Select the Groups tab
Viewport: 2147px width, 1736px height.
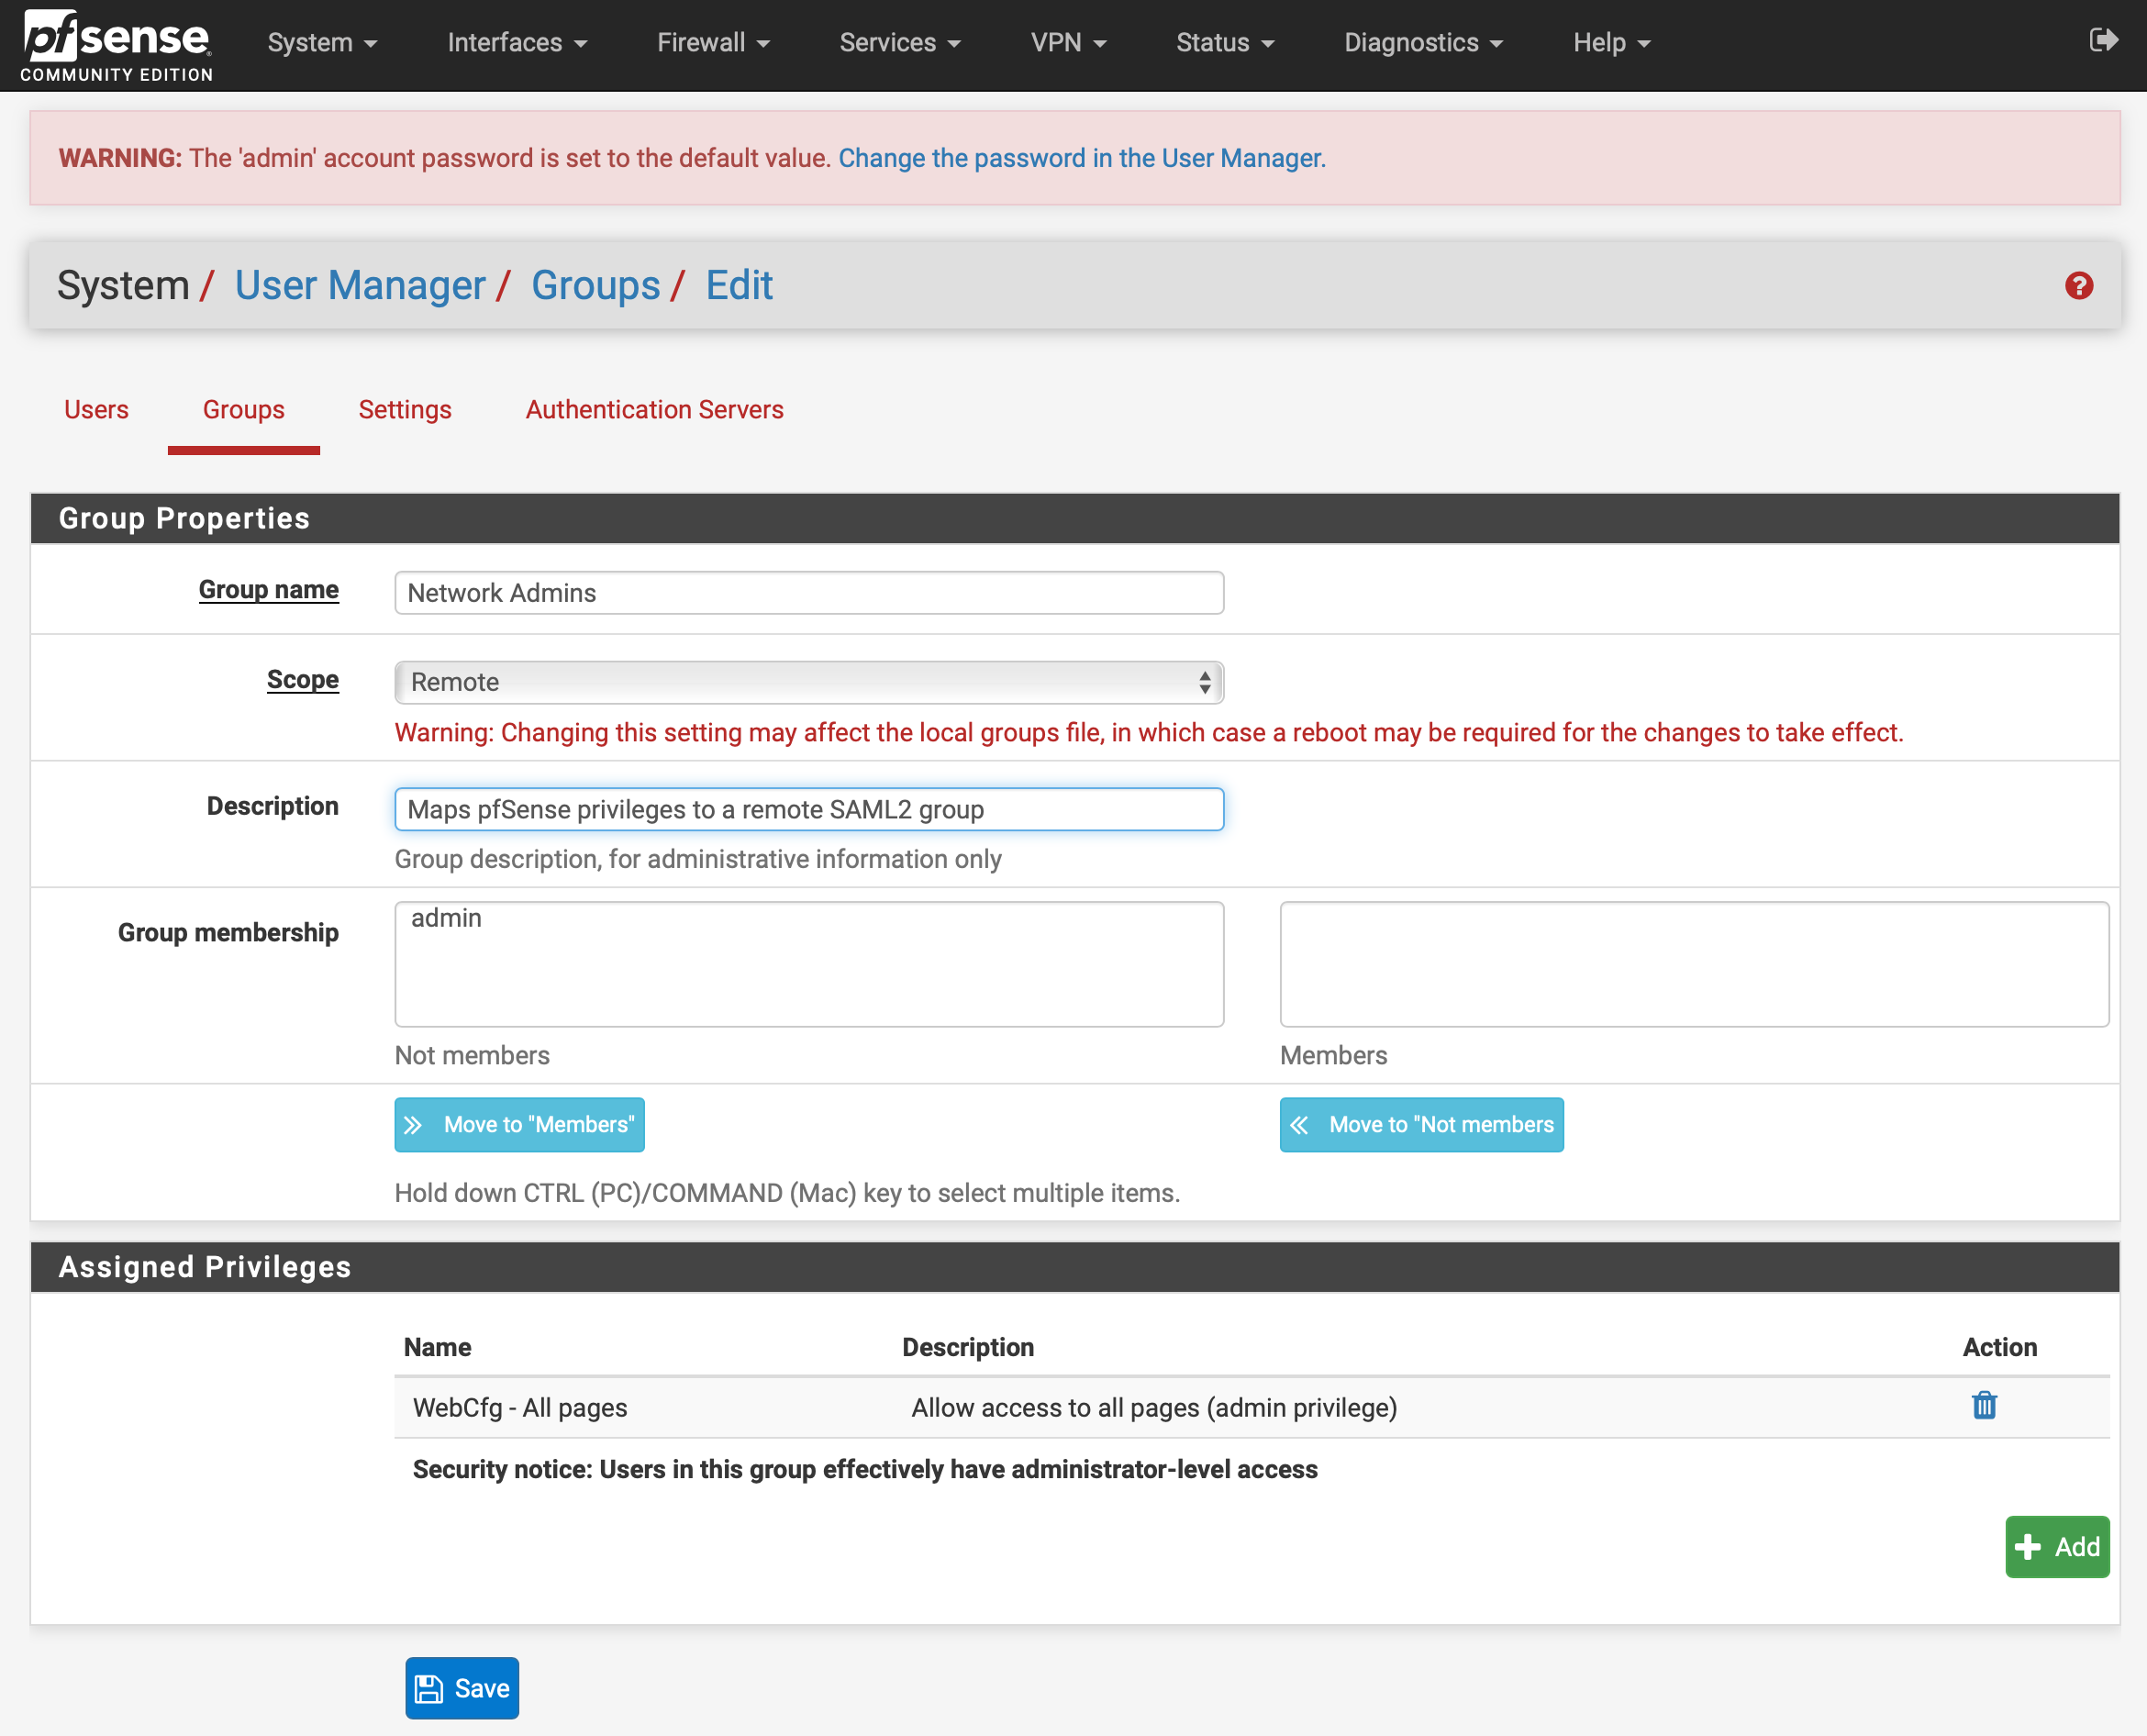(243, 411)
